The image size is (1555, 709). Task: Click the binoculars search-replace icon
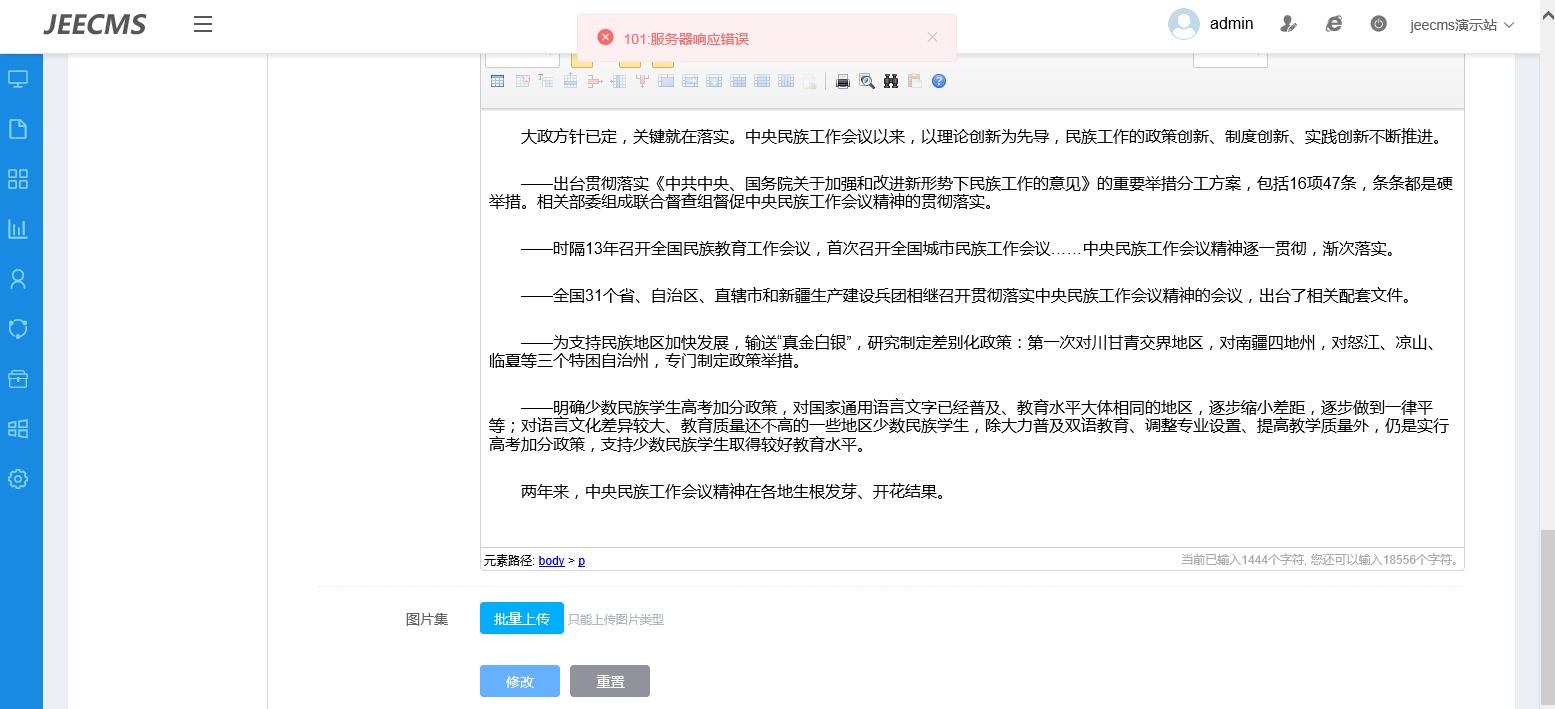(890, 82)
